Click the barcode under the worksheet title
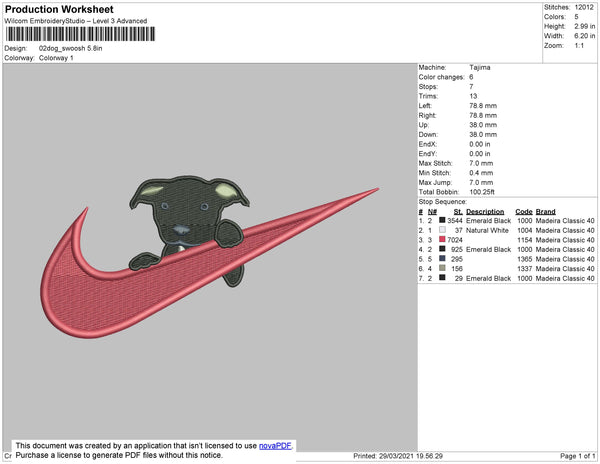Viewport: 600px width, 464px height. point(80,34)
